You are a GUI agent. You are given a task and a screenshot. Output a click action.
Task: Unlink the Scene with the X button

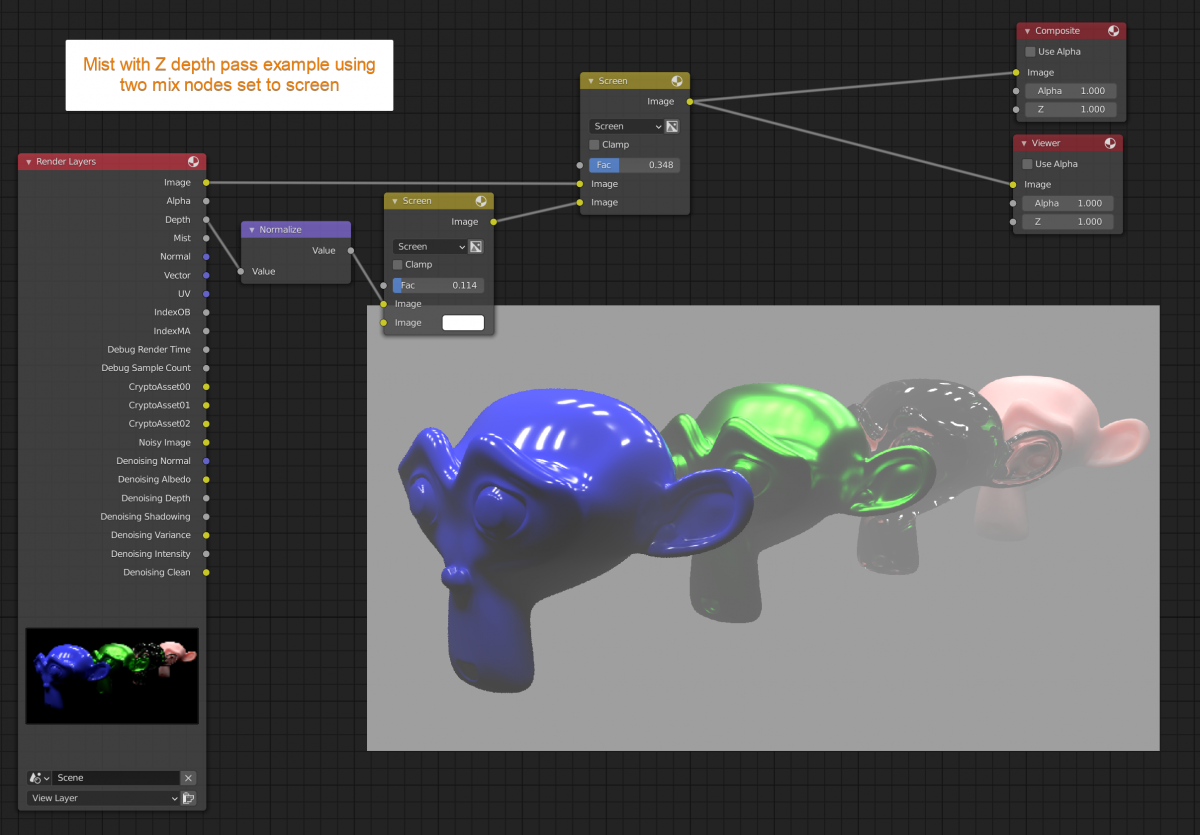point(187,777)
